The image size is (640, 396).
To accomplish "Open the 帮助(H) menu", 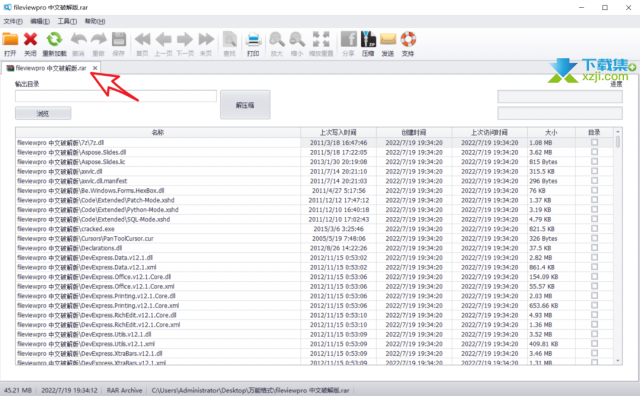I will point(95,21).
